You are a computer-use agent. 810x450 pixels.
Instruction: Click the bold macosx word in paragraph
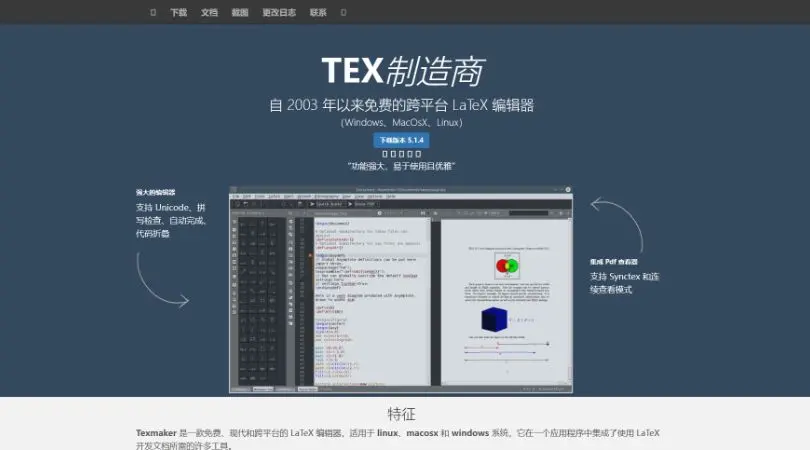tap(422, 433)
